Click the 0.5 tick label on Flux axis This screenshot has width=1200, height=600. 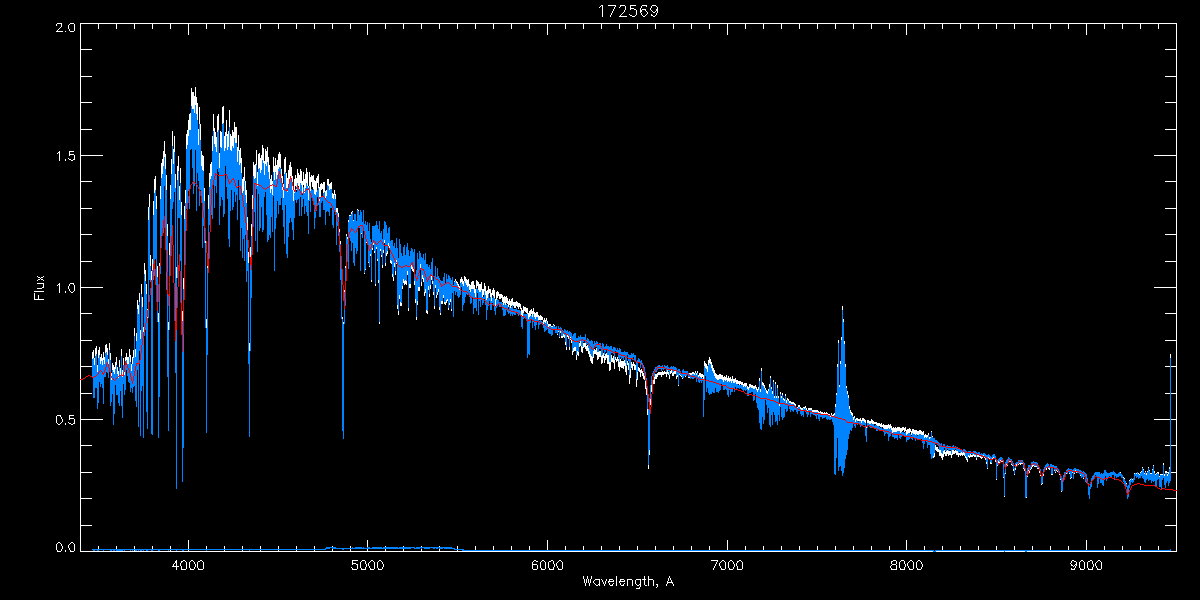click(x=64, y=420)
